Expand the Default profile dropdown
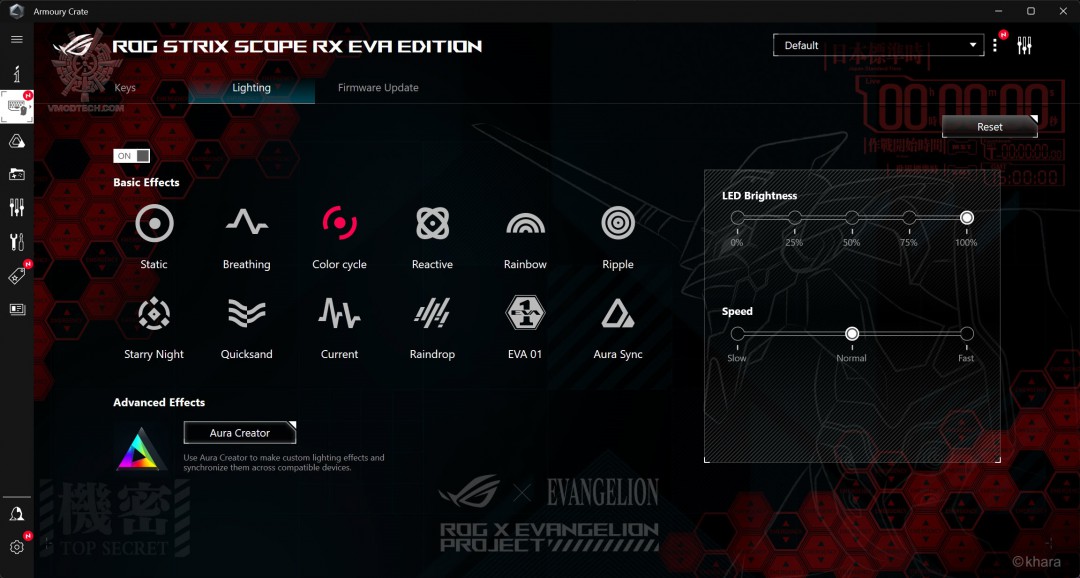Image resolution: width=1080 pixels, height=578 pixels. point(879,45)
